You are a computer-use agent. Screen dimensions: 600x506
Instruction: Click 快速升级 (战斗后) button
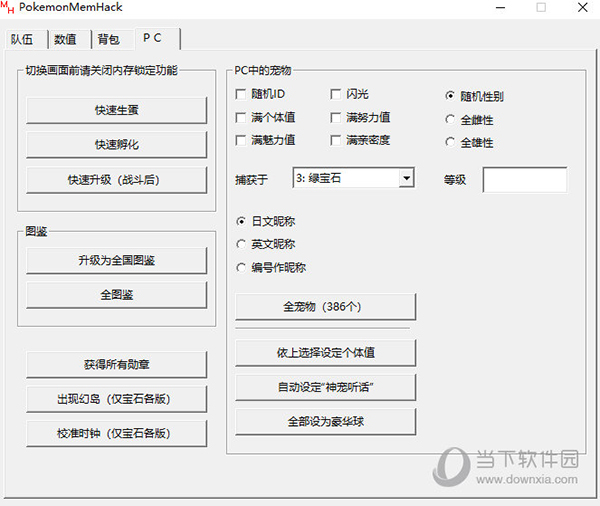point(117,180)
